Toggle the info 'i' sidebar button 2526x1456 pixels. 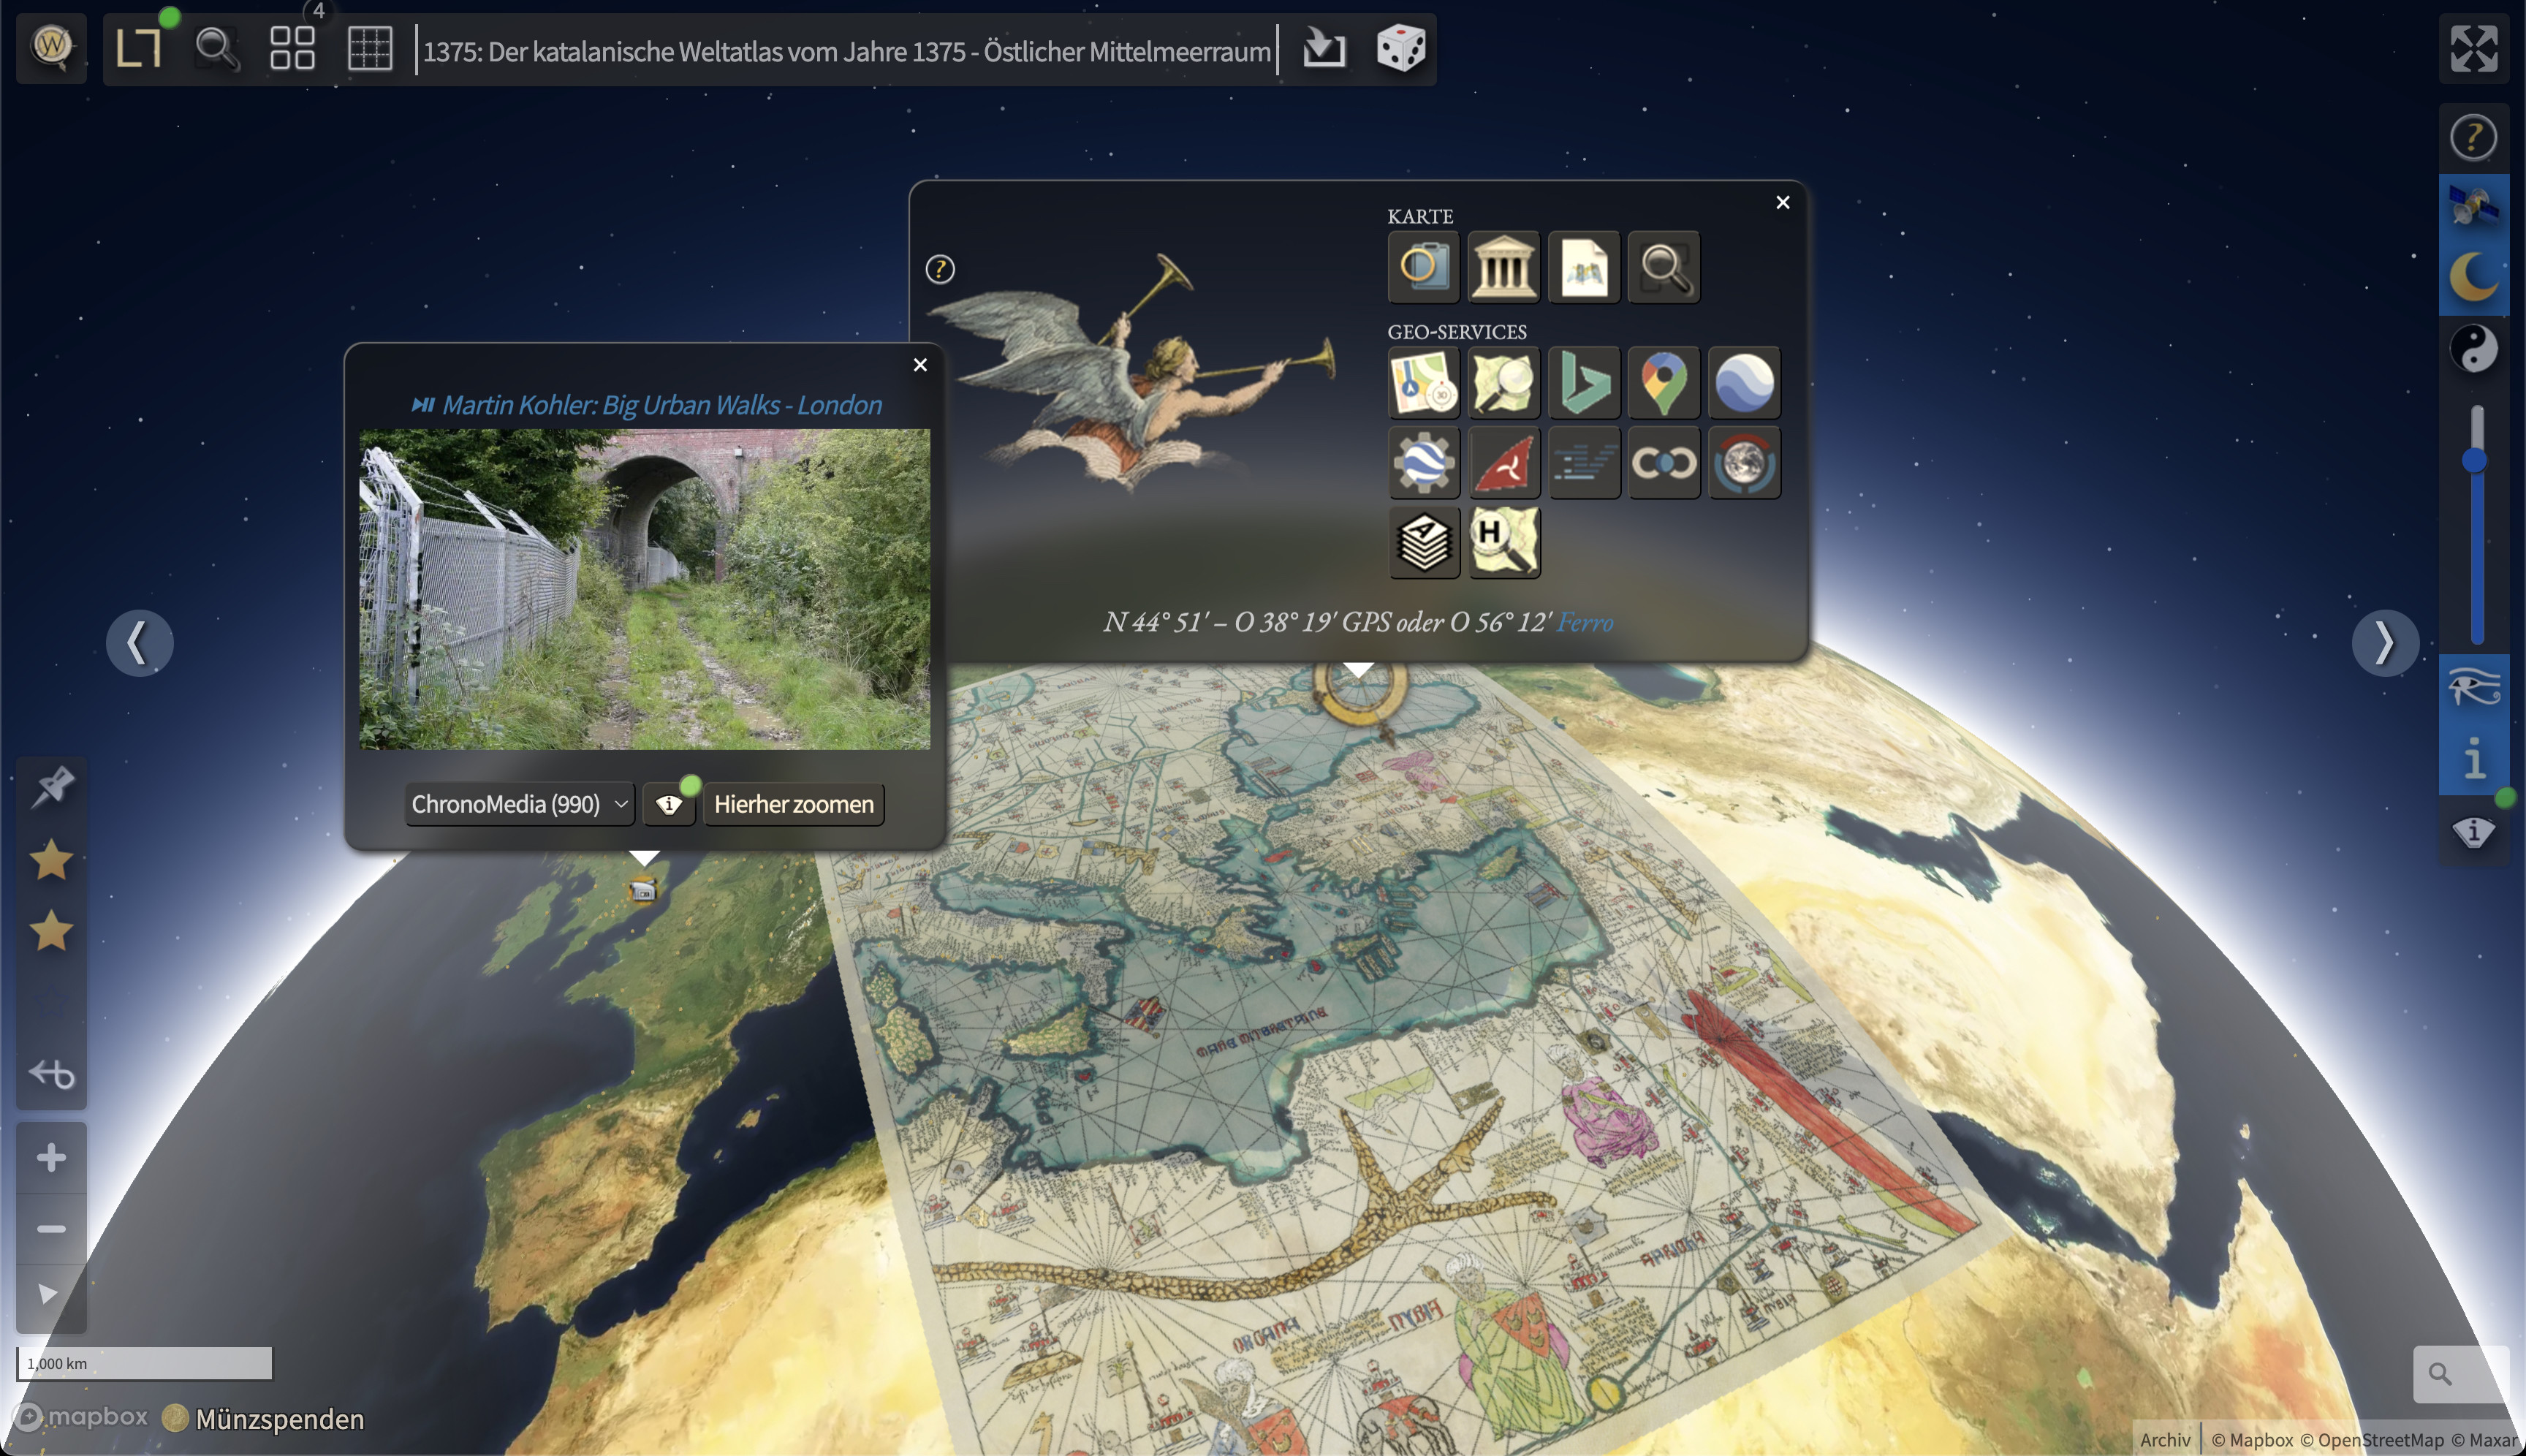pos(2474,759)
